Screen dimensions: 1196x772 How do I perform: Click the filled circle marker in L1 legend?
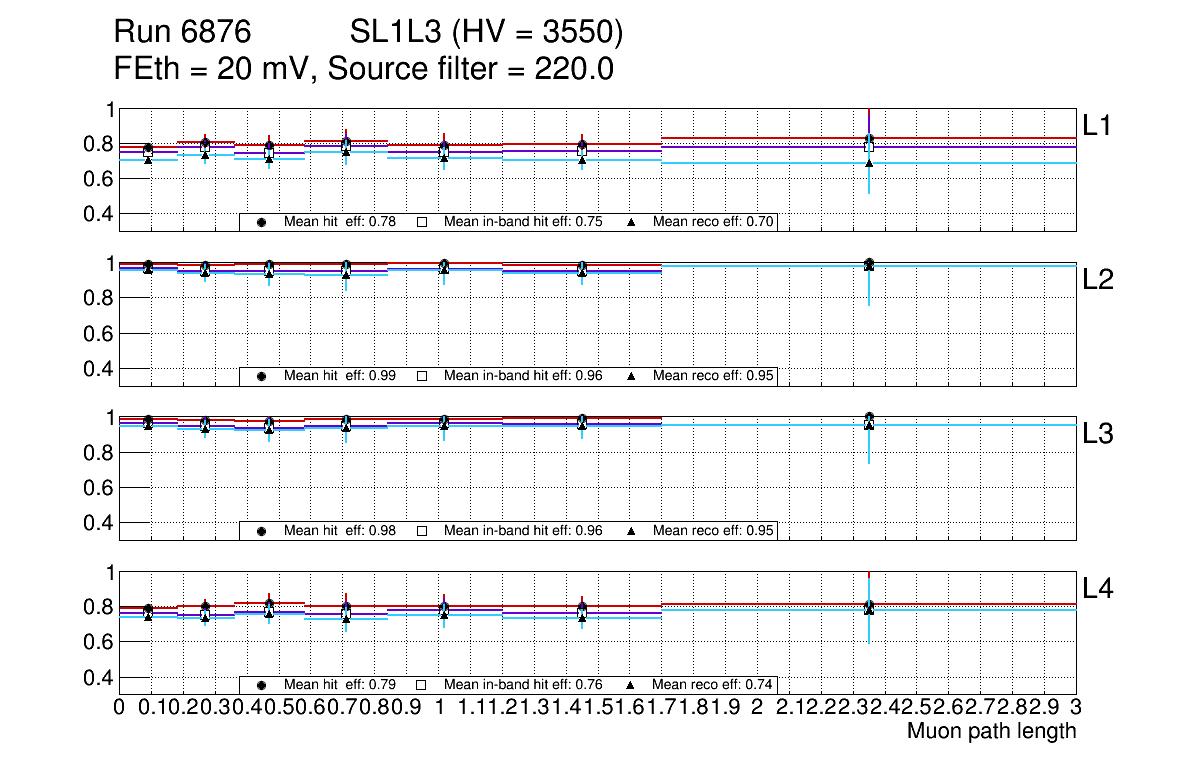point(261,223)
